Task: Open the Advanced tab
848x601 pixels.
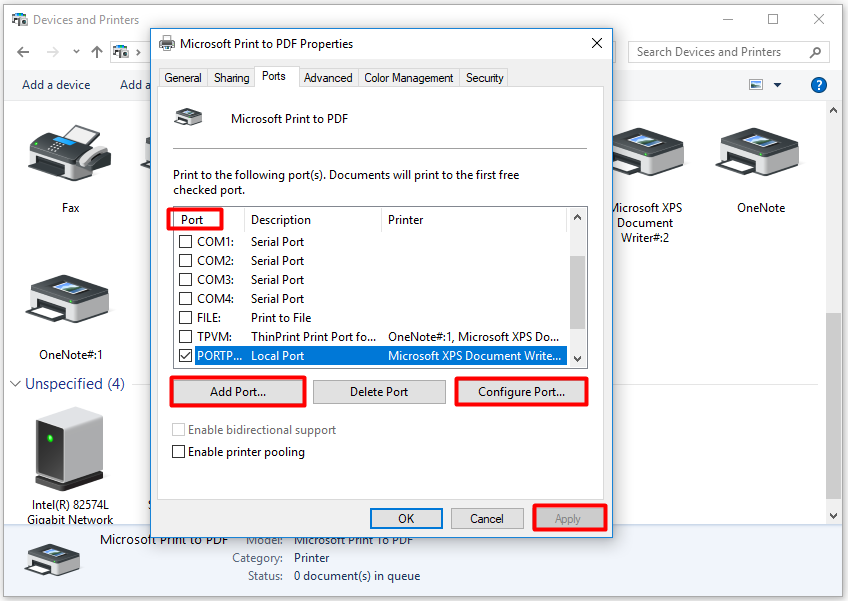Action: (328, 78)
